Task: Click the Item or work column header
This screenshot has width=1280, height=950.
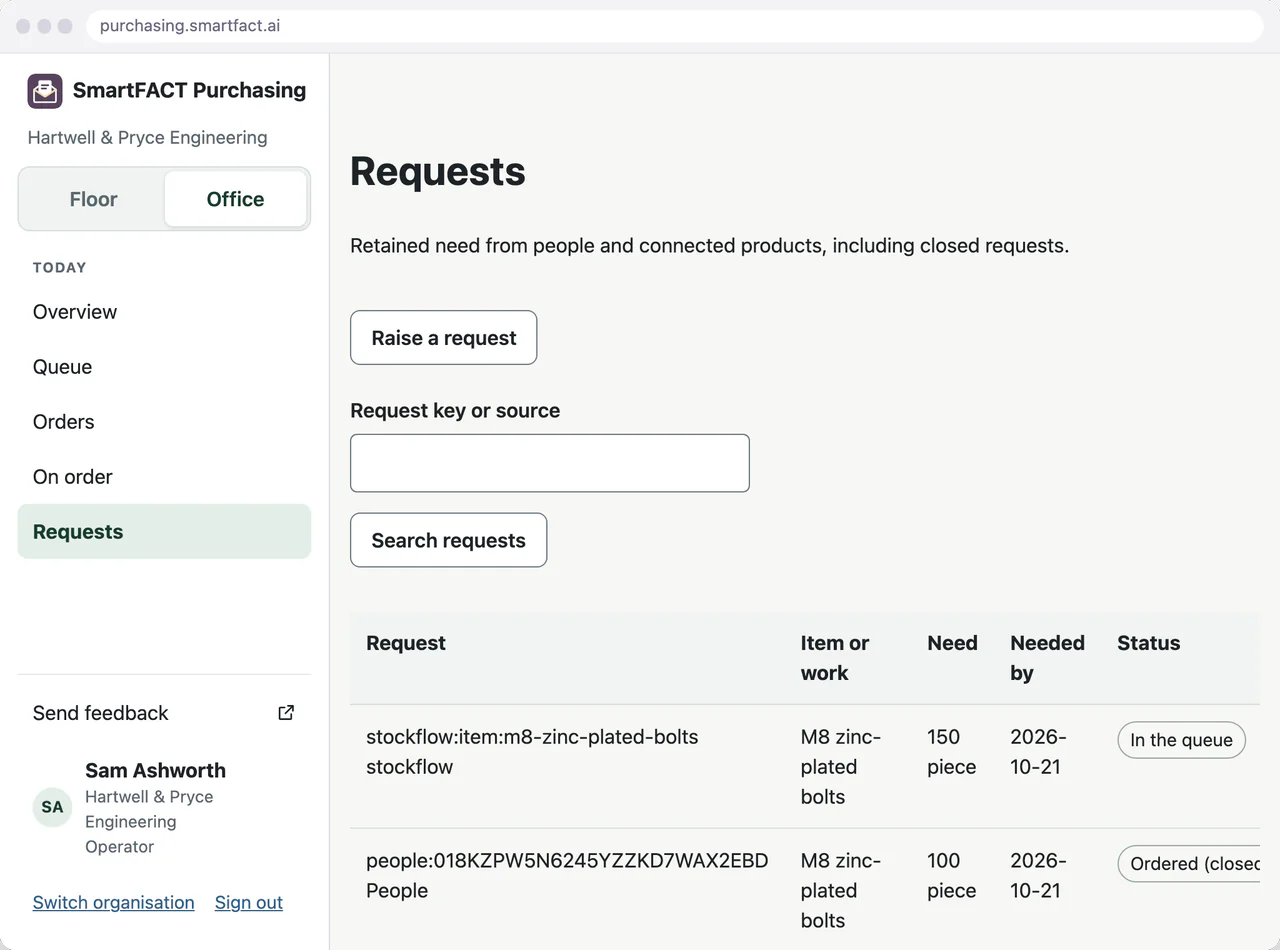Action: pos(835,658)
